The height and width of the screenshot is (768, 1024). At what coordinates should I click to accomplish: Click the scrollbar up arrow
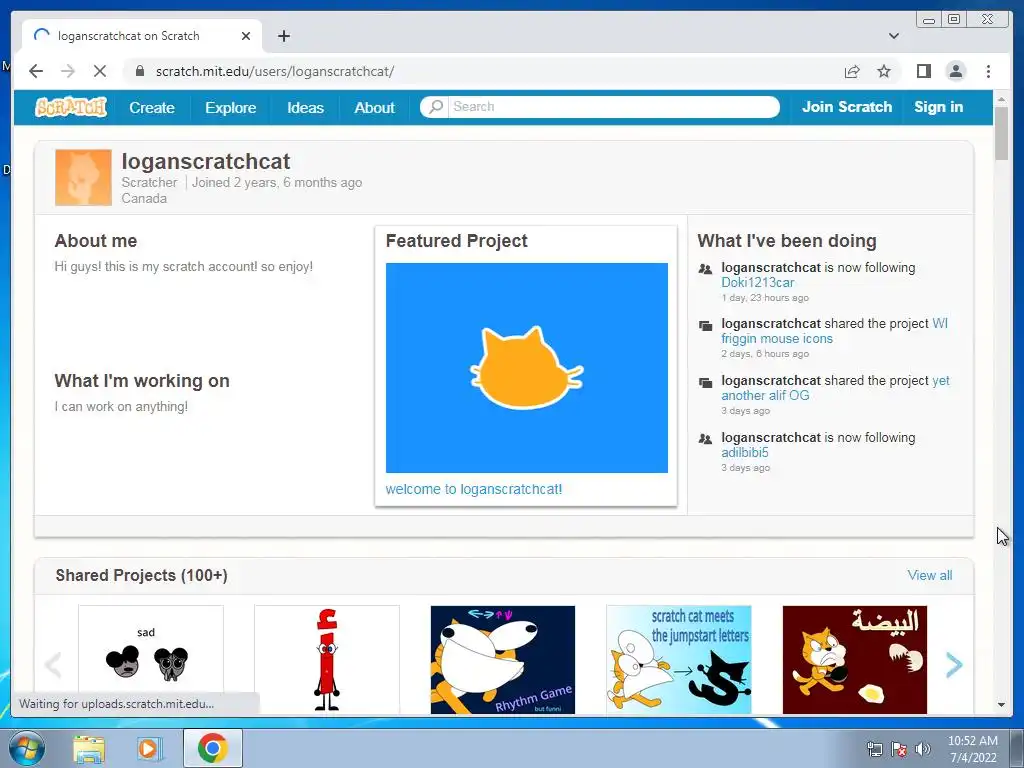1001,99
